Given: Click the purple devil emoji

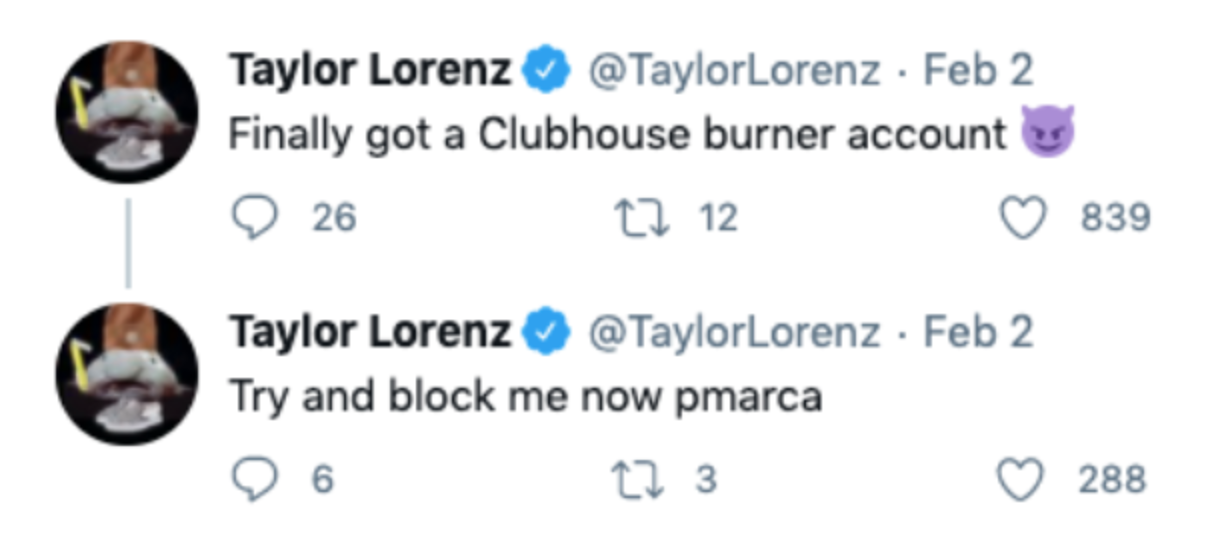Looking at the screenshot, I should pos(1047,132).
